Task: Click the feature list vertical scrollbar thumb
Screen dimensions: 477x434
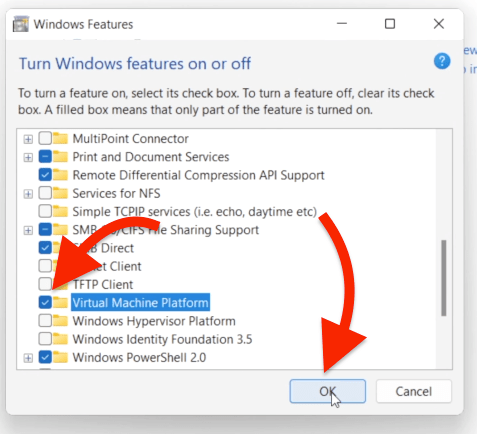Action: pyautogui.click(x=444, y=278)
